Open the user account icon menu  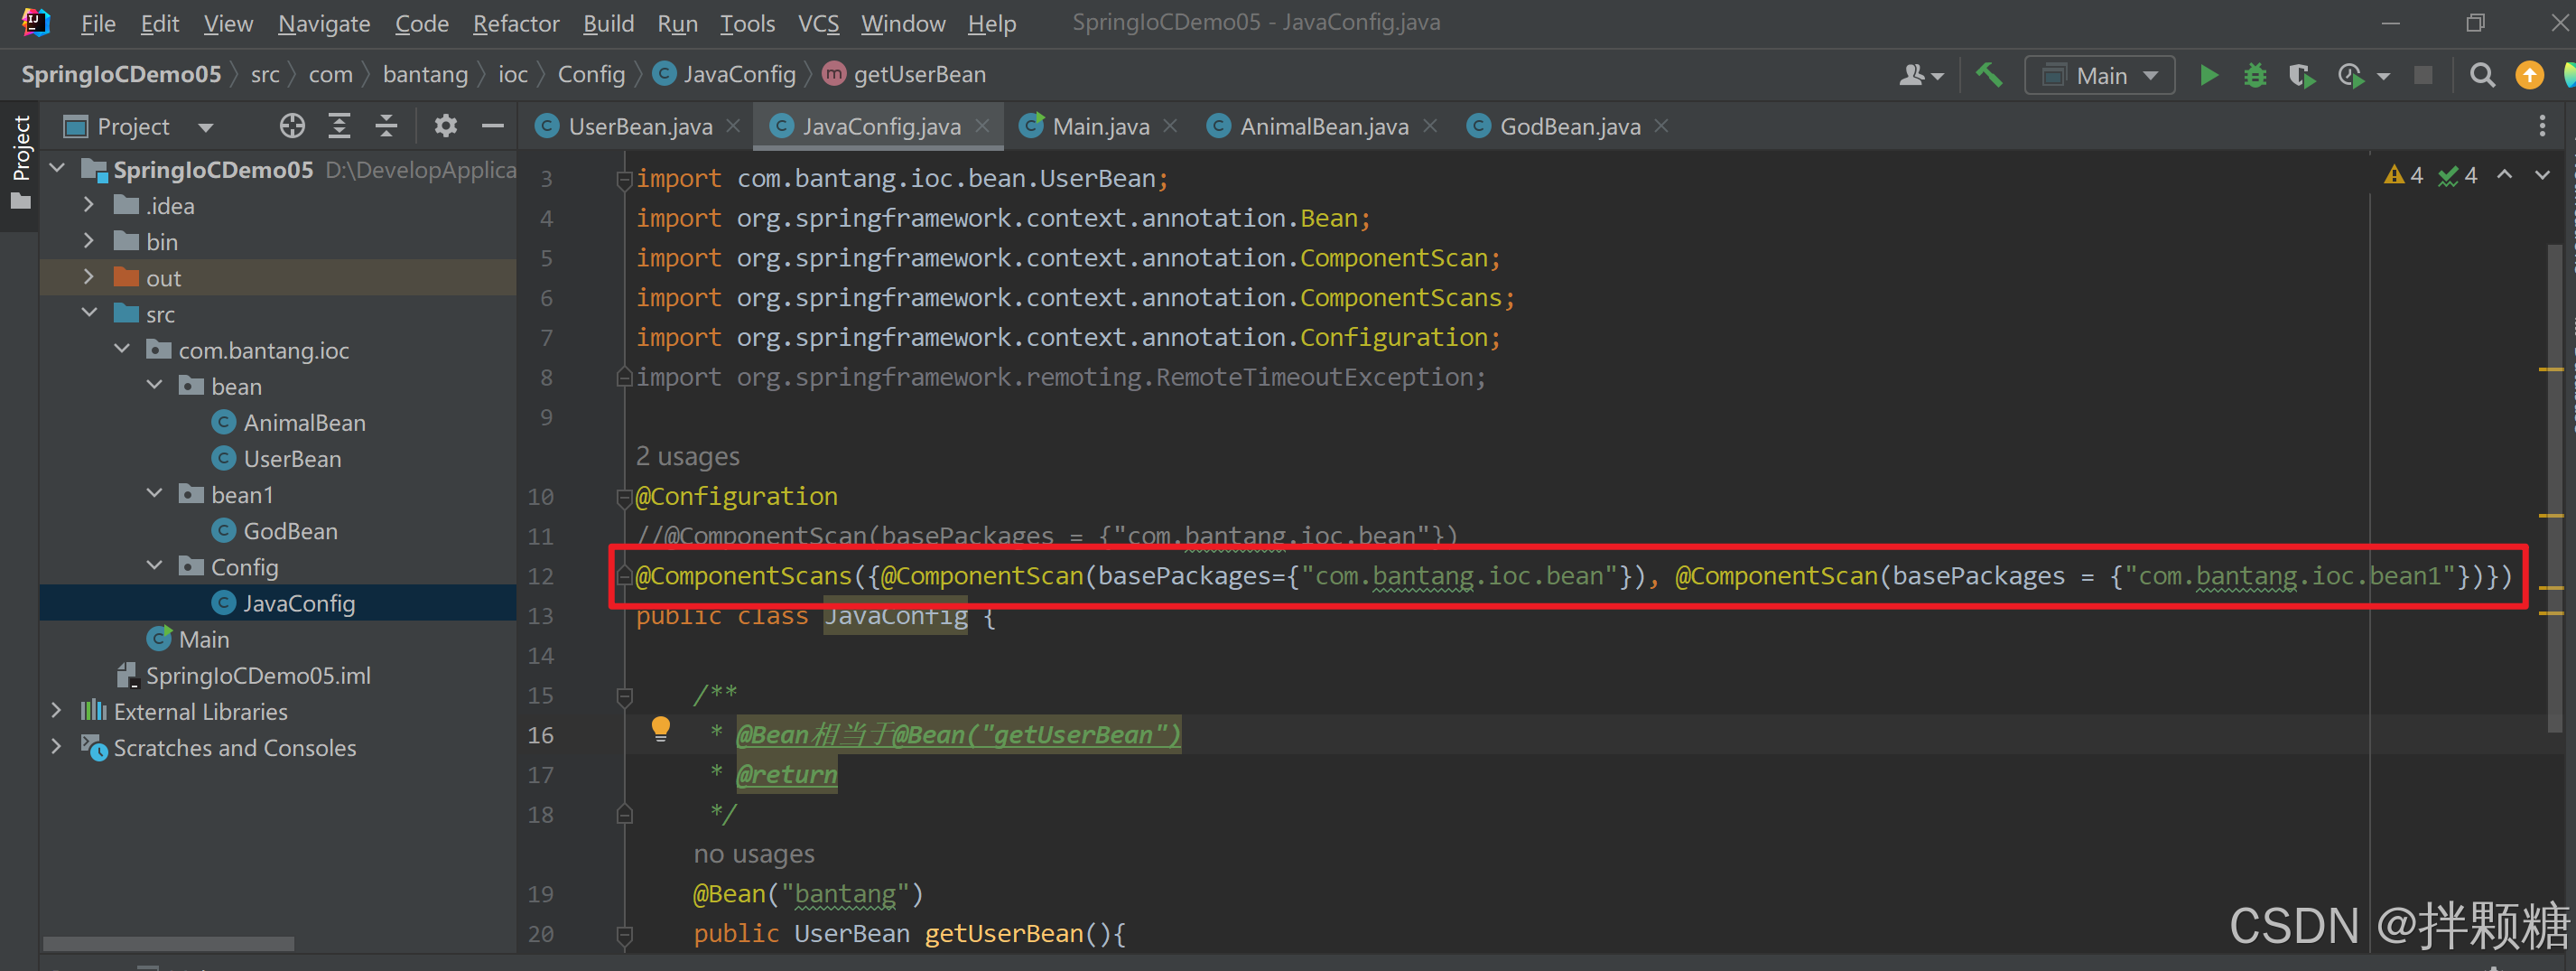(1920, 75)
